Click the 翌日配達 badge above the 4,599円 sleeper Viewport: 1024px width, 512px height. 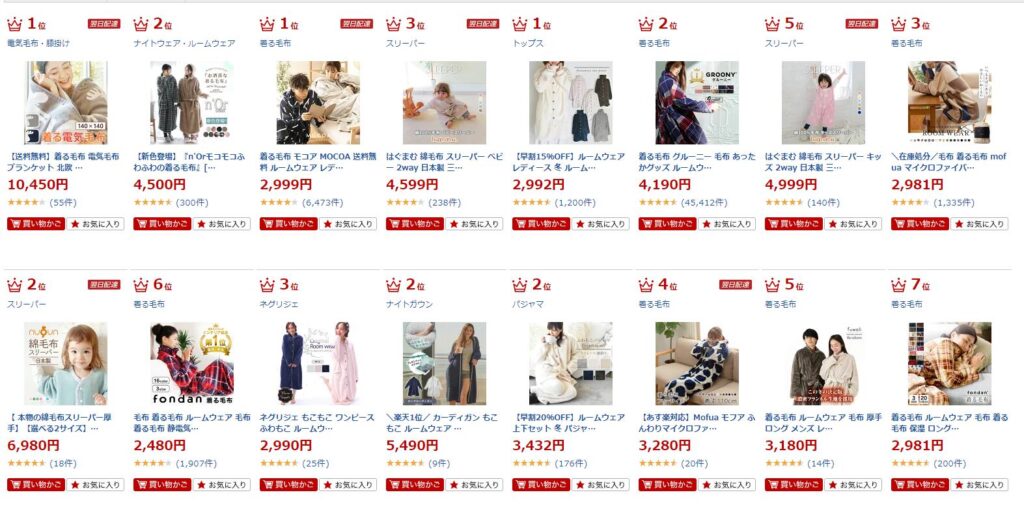point(483,24)
